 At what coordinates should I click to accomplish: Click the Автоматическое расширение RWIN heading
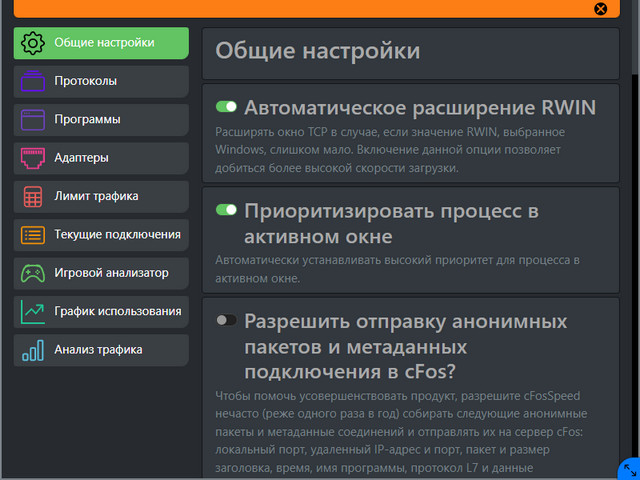(420, 107)
